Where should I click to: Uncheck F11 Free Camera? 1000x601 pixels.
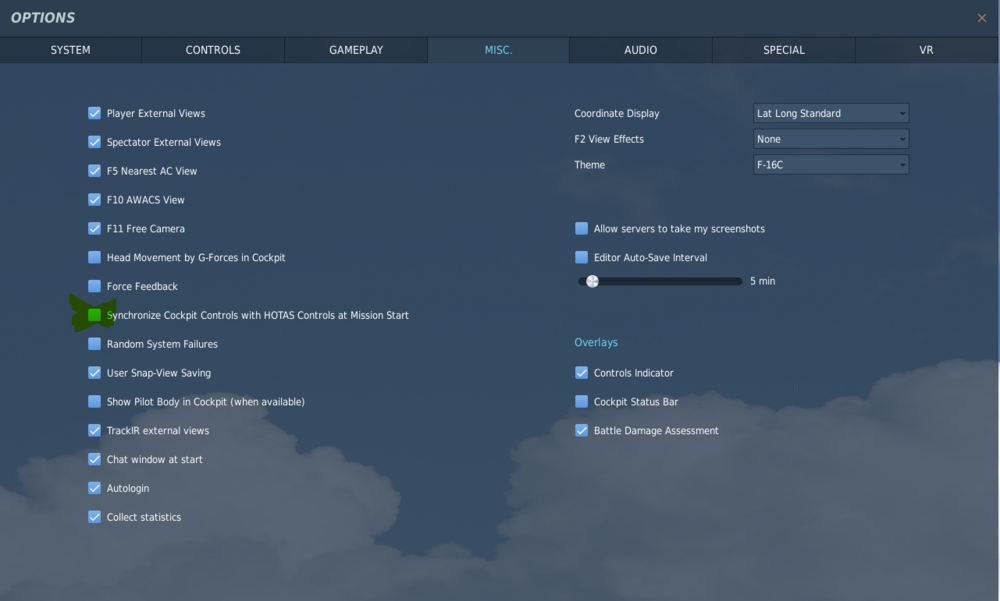(x=94, y=228)
